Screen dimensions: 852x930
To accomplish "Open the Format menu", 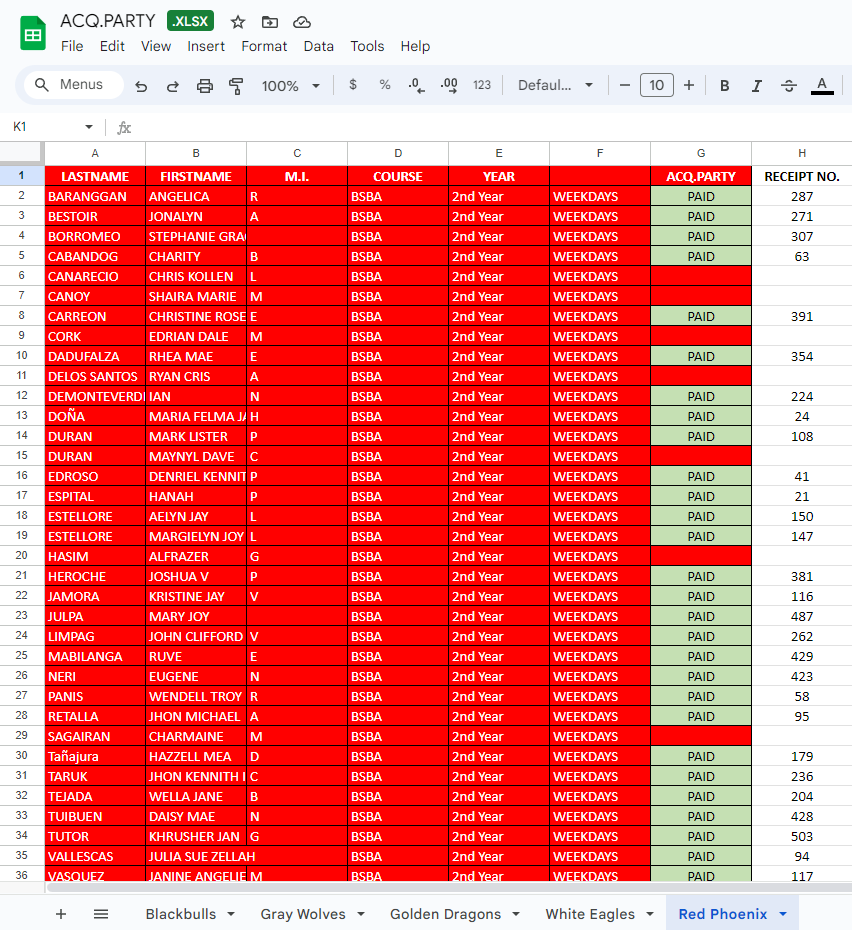I will [x=264, y=46].
